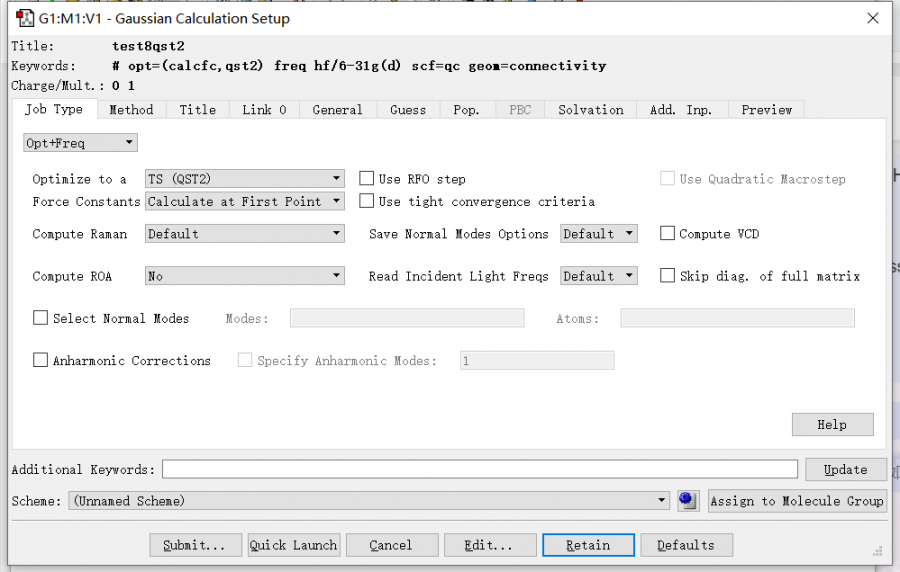900x572 pixels.
Task: Open the General tab
Action: (338, 110)
